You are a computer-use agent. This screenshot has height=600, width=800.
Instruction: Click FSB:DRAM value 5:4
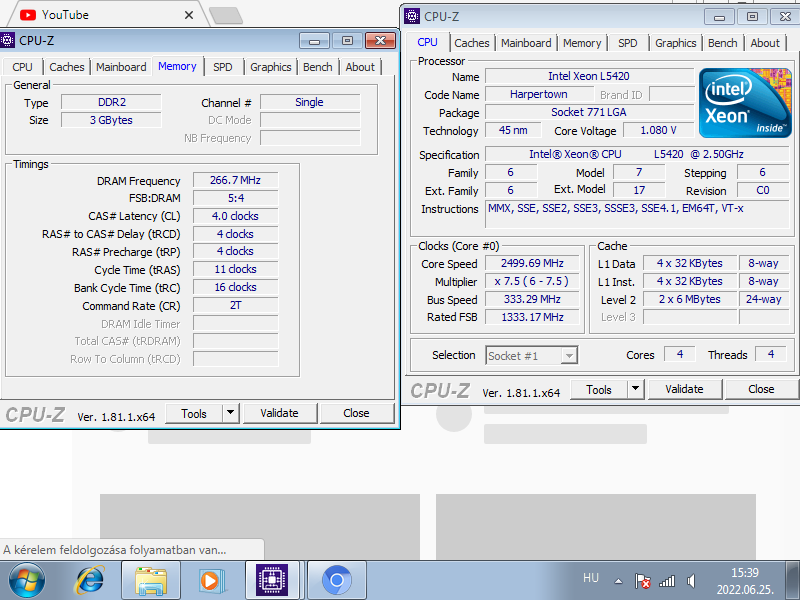[235, 198]
